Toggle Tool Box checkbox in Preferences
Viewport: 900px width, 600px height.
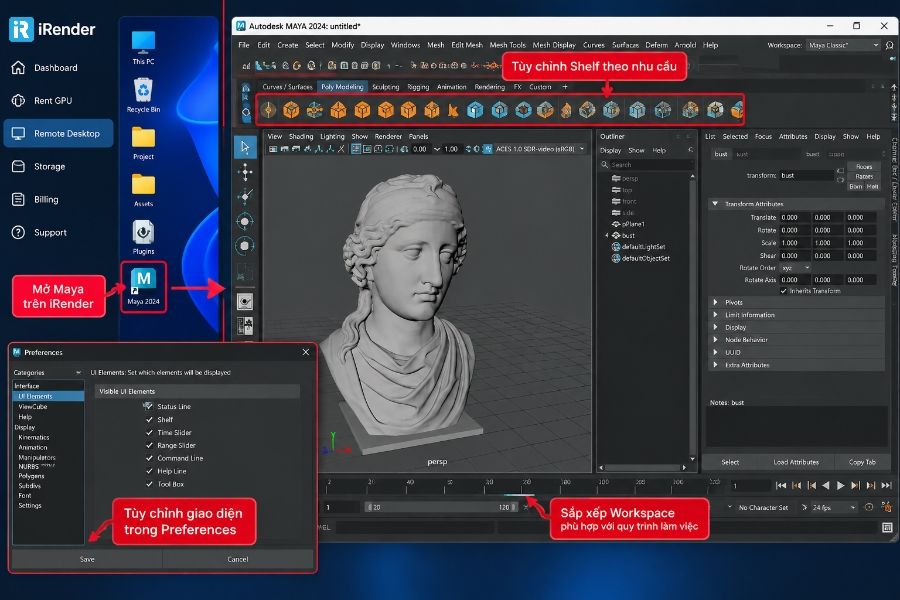pos(149,484)
